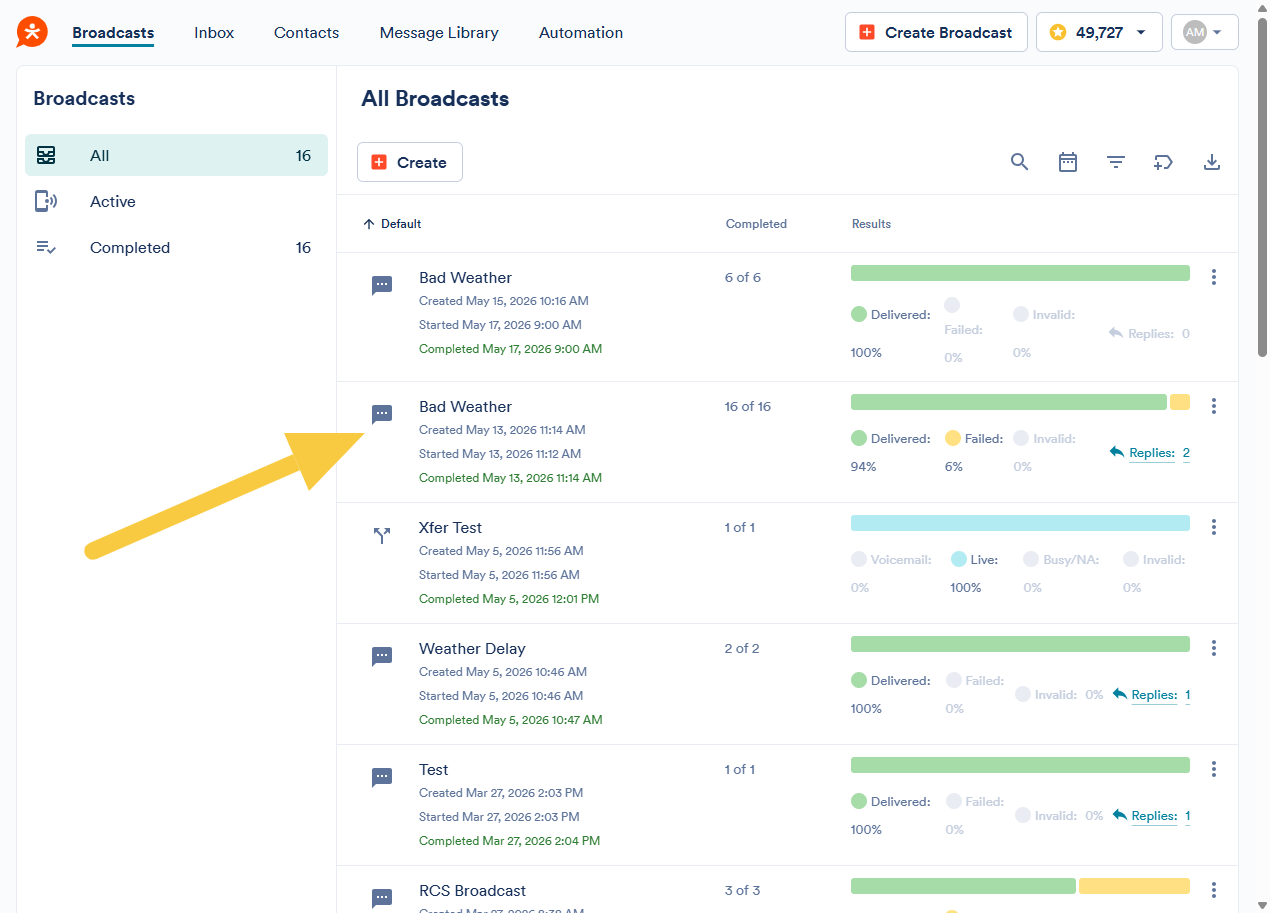Open the three-dot menu for Weather Delay
The height and width of the screenshot is (913, 1270).
pyautogui.click(x=1214, y=648)
